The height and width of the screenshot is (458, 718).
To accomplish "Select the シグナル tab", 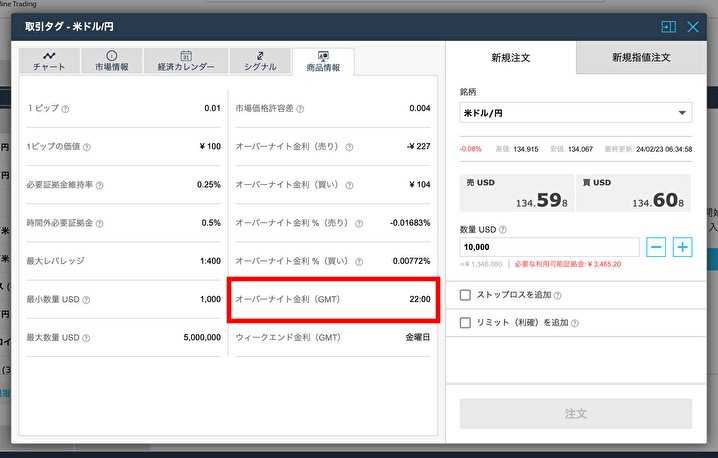I will tap(260, 61).
